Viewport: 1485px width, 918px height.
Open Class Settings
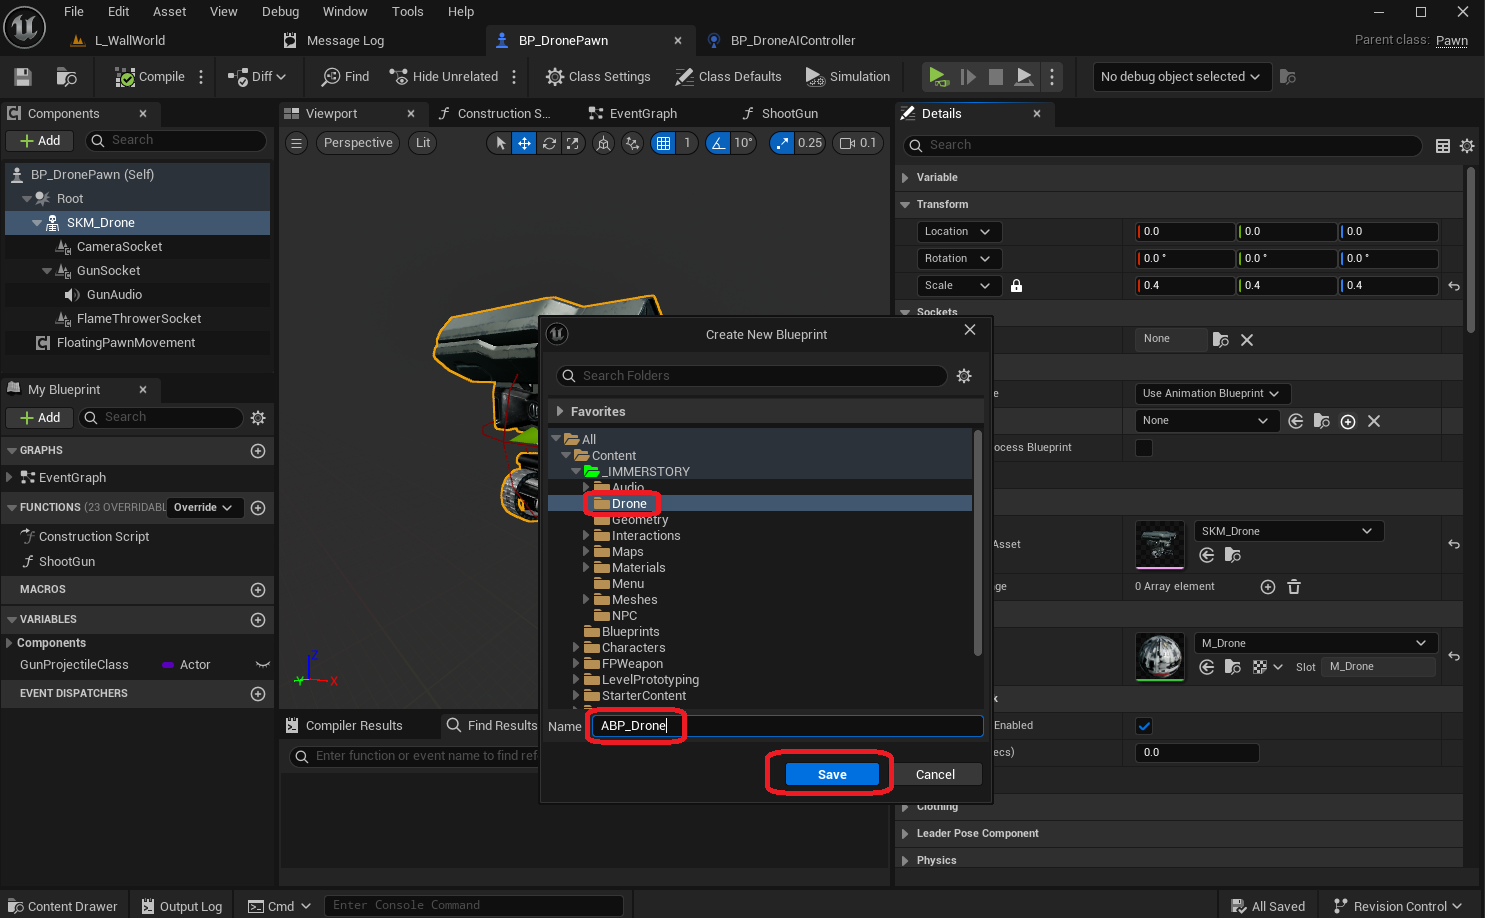click(x=598, y=77)
